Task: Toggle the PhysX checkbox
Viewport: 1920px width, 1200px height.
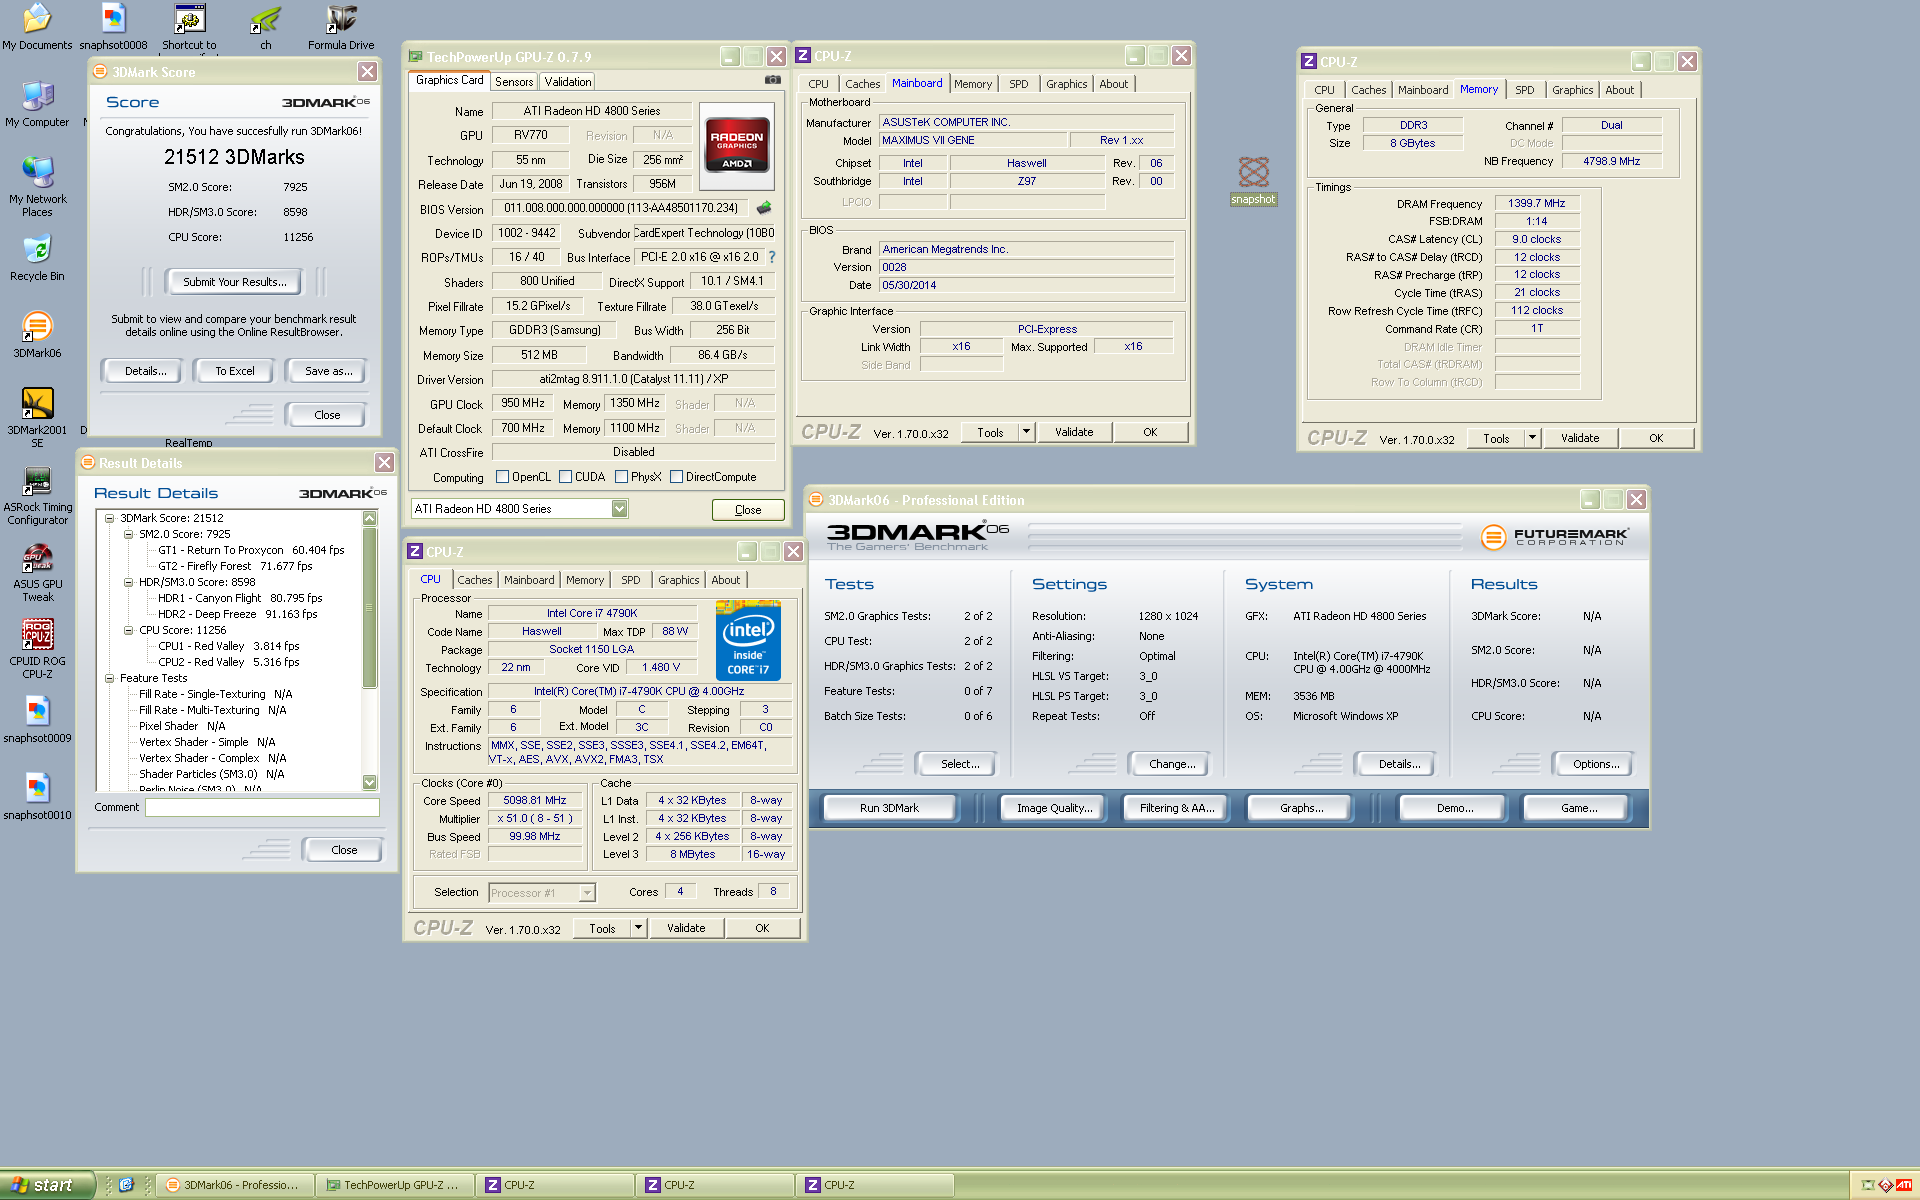Action: click(x=622, y=477)
